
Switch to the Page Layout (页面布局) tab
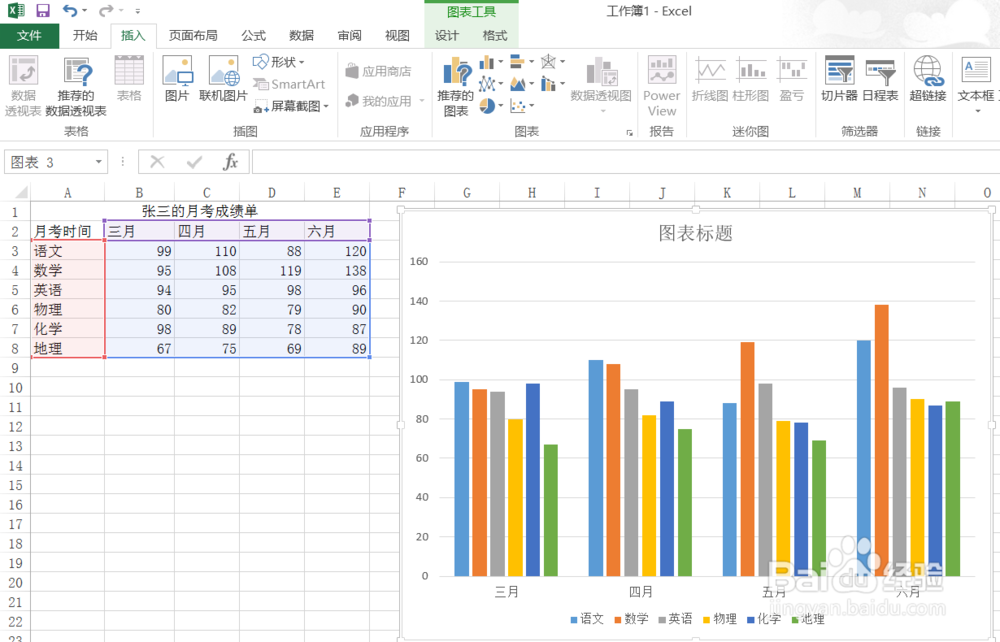pos(193,36)
